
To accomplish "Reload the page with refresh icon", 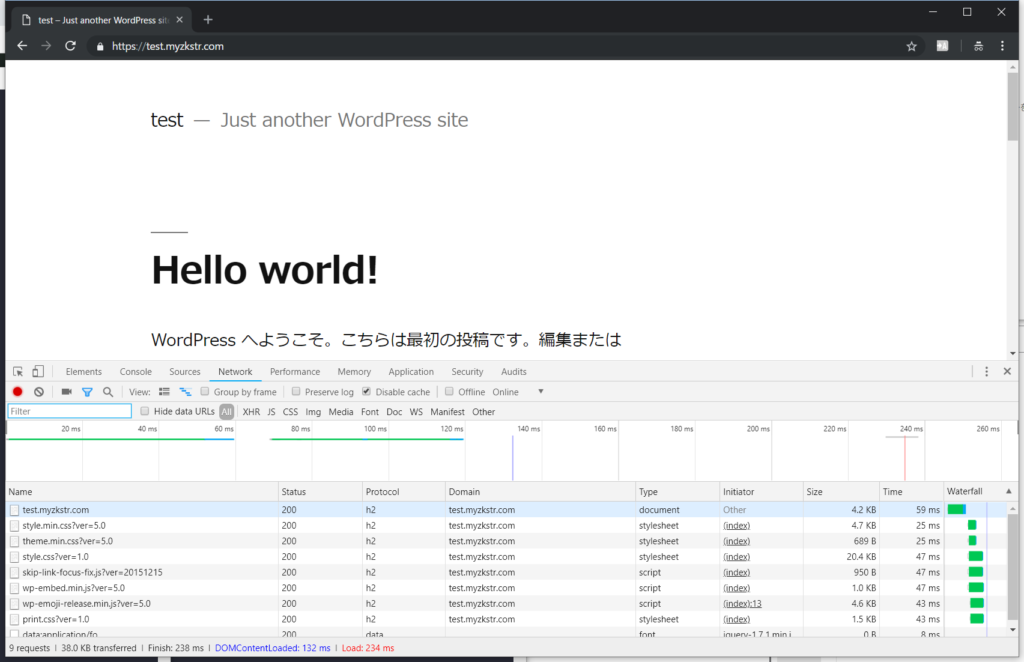I will 71,46.
